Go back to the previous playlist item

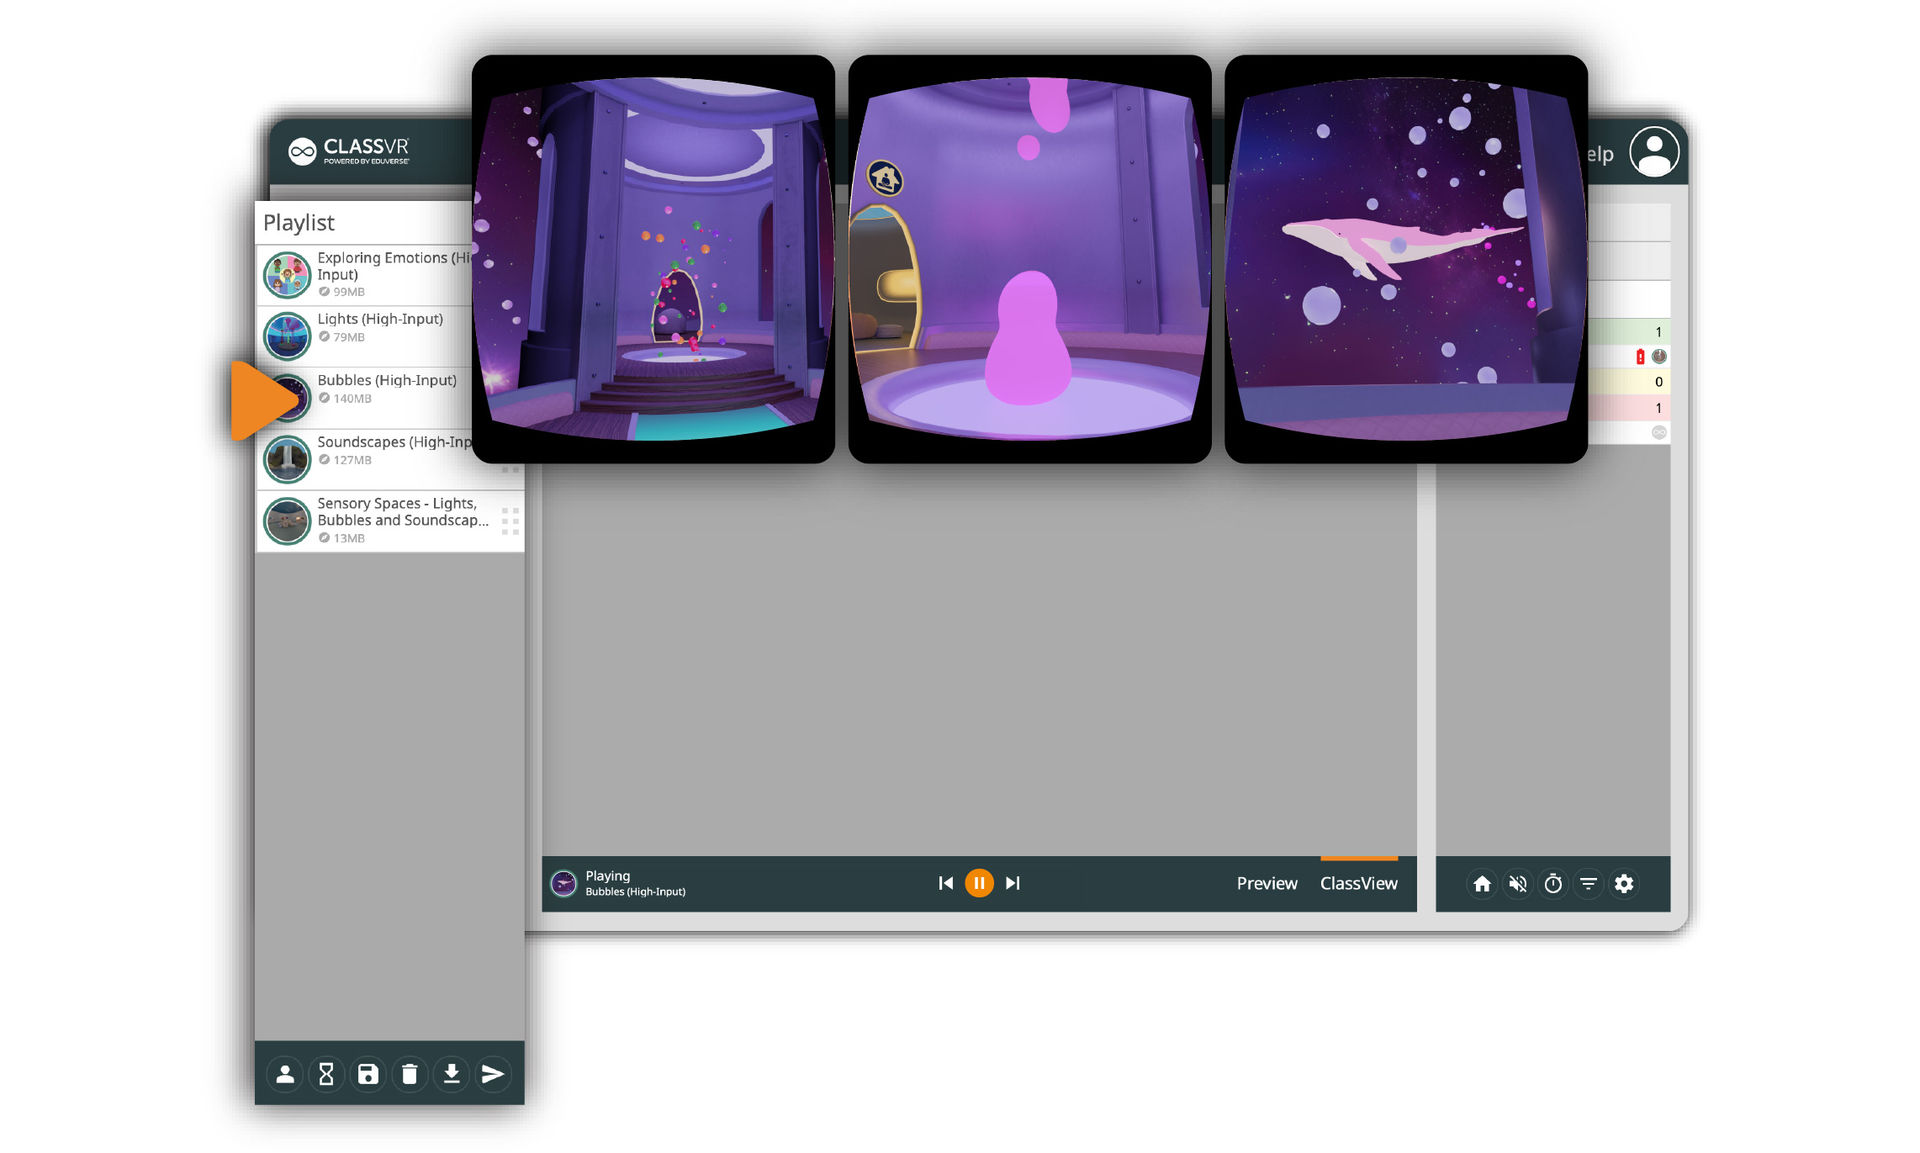pyautogui.click(x=945, y=883)
